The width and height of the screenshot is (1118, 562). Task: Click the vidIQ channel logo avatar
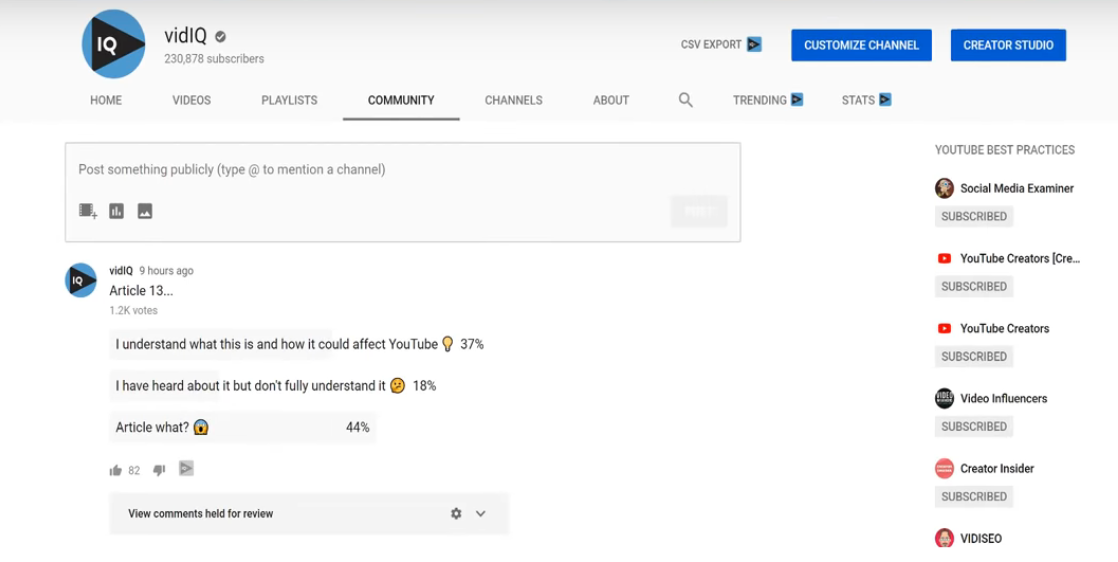(113, 44)
